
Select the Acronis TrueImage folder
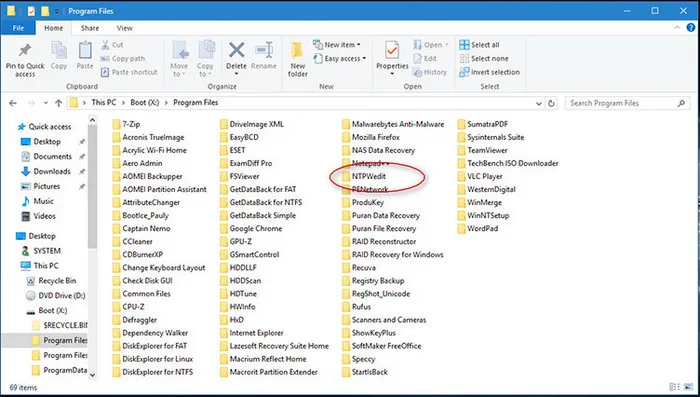pos(153,137)
